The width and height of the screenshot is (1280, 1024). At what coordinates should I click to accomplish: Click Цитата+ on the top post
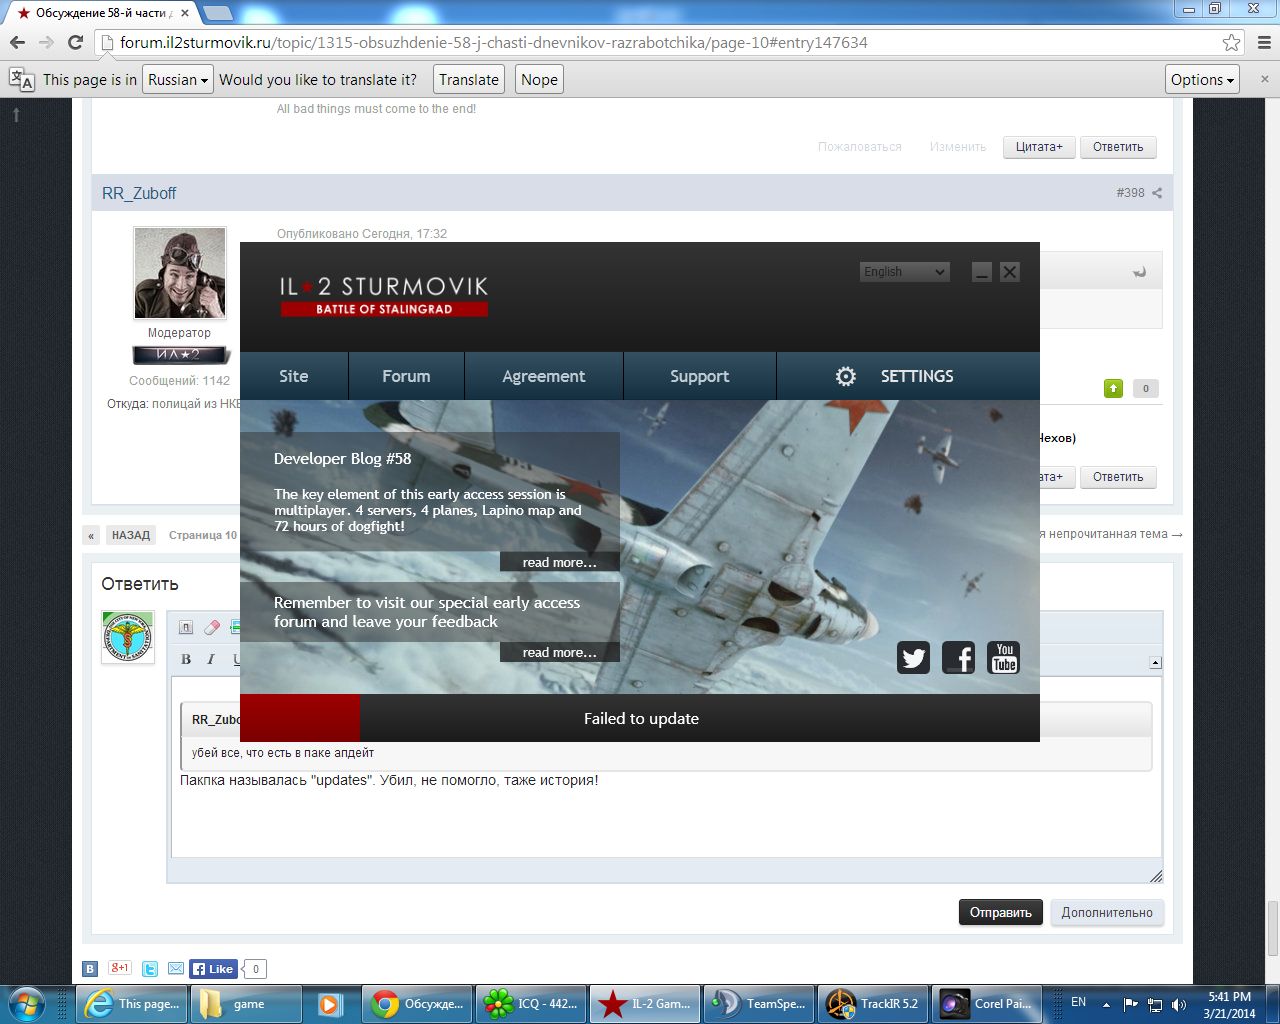pos(1039,146)
